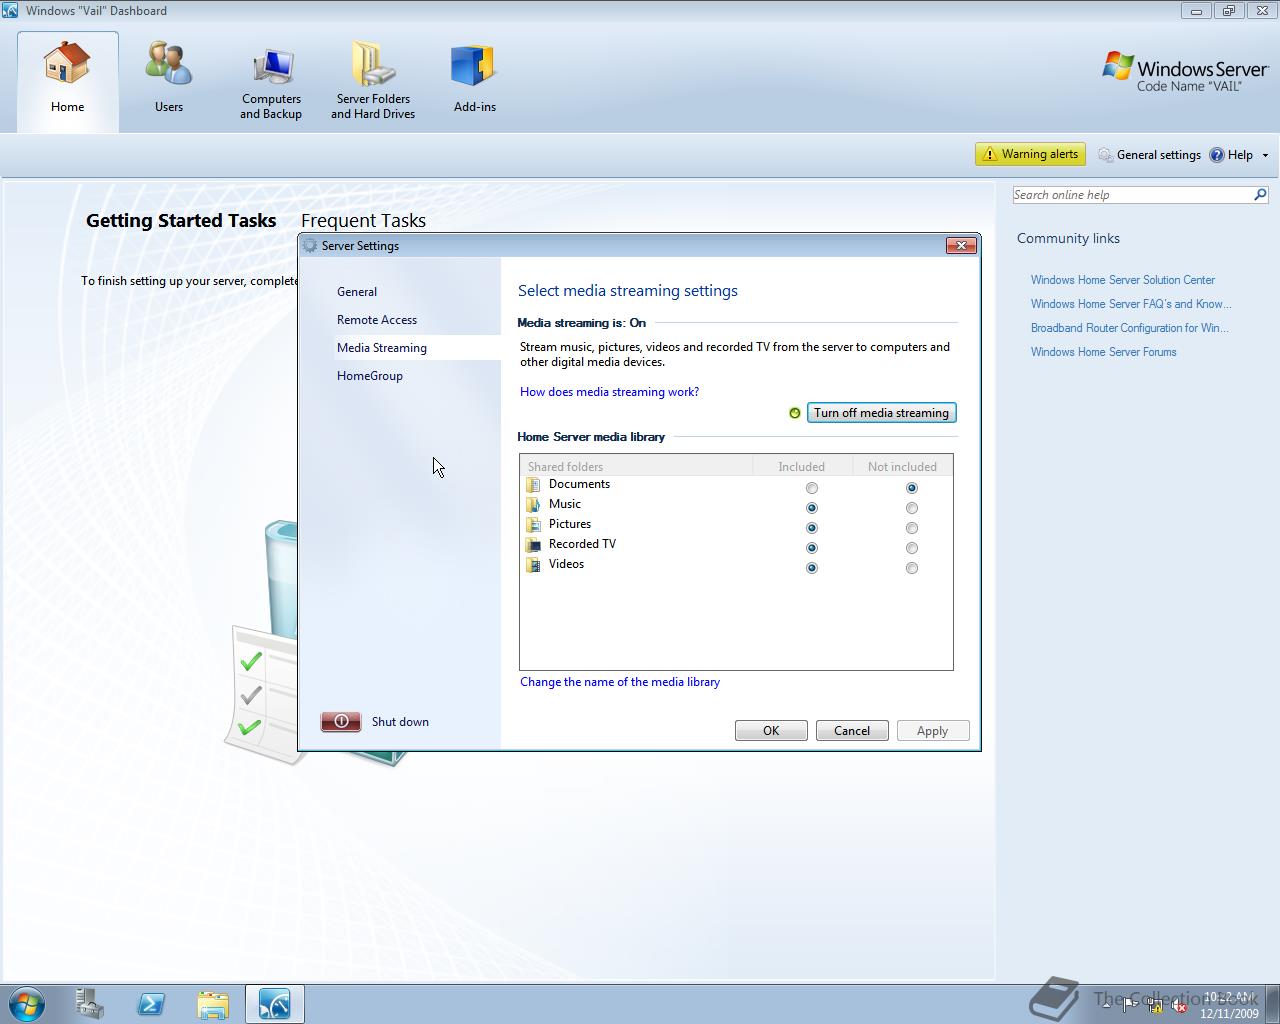This screenshot has height=1024, width=1280.
Task: Close the Server Settings dialog
Action: click(x=961, y=246)
